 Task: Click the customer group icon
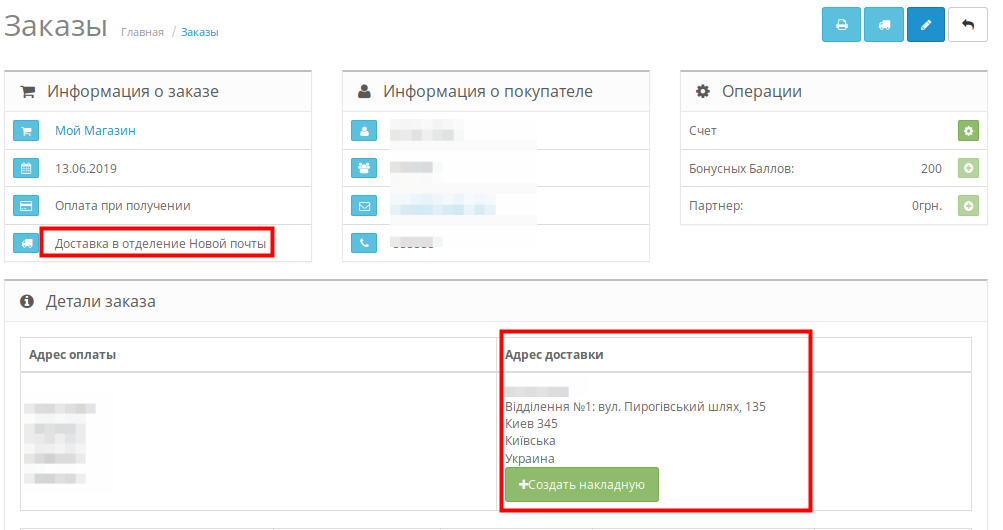pyautogui.click(x=364, y=168)
